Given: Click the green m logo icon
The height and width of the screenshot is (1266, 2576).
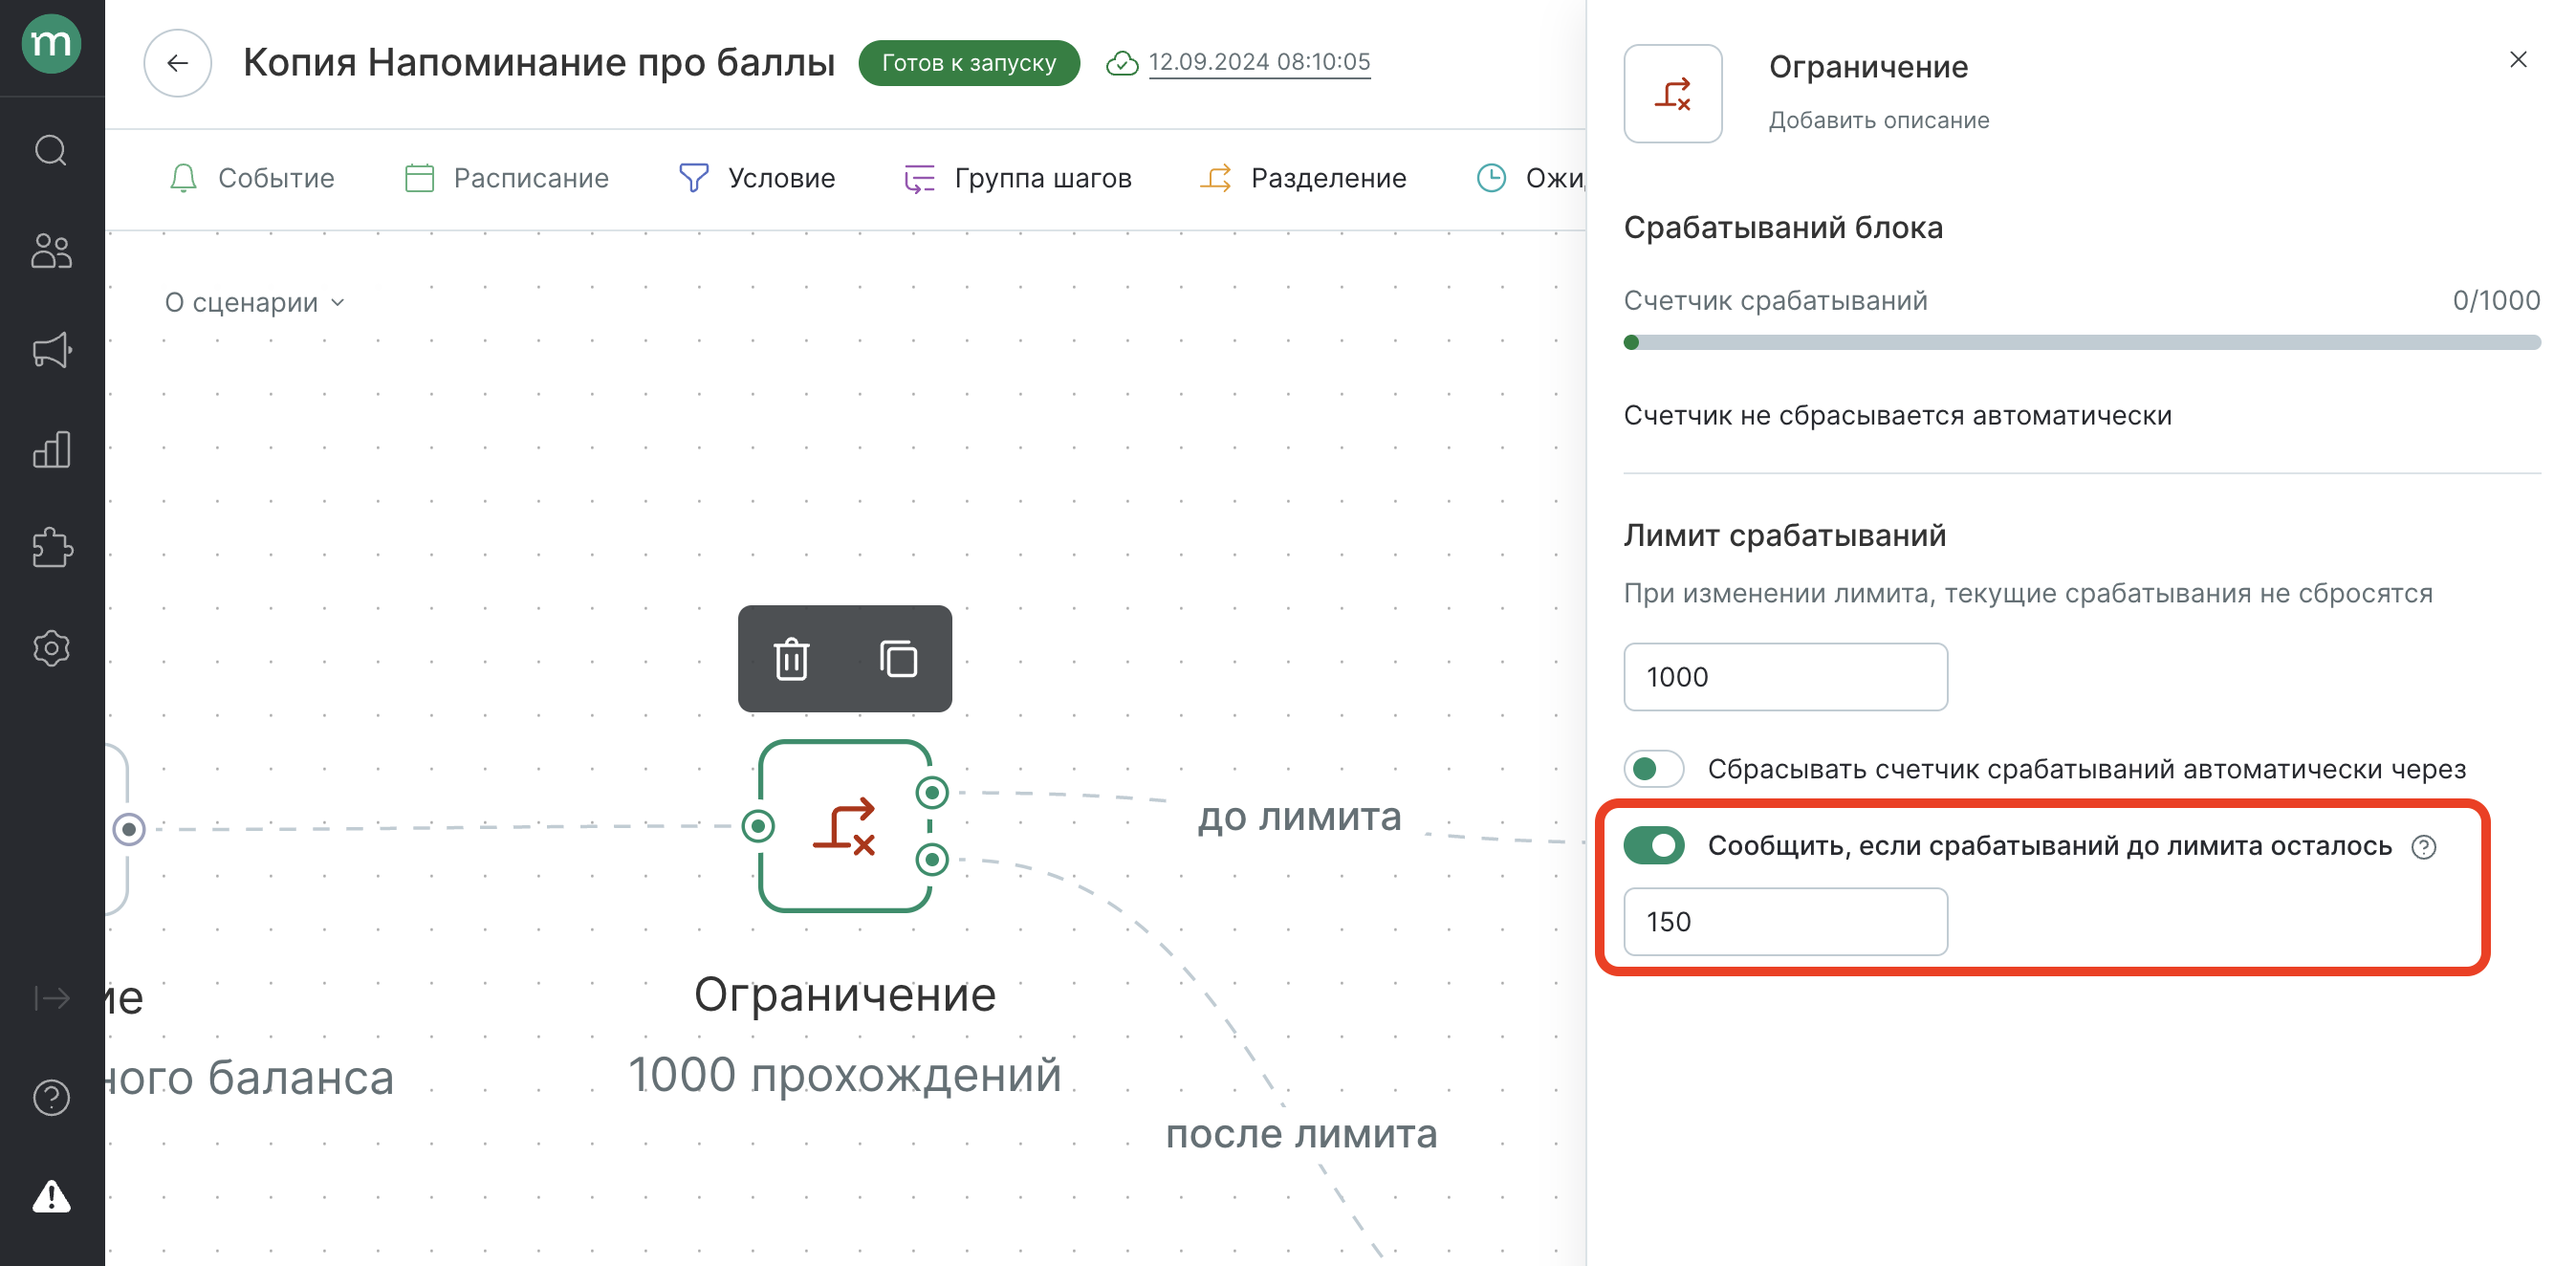Looking at the screenshot, I should [51, 44].
